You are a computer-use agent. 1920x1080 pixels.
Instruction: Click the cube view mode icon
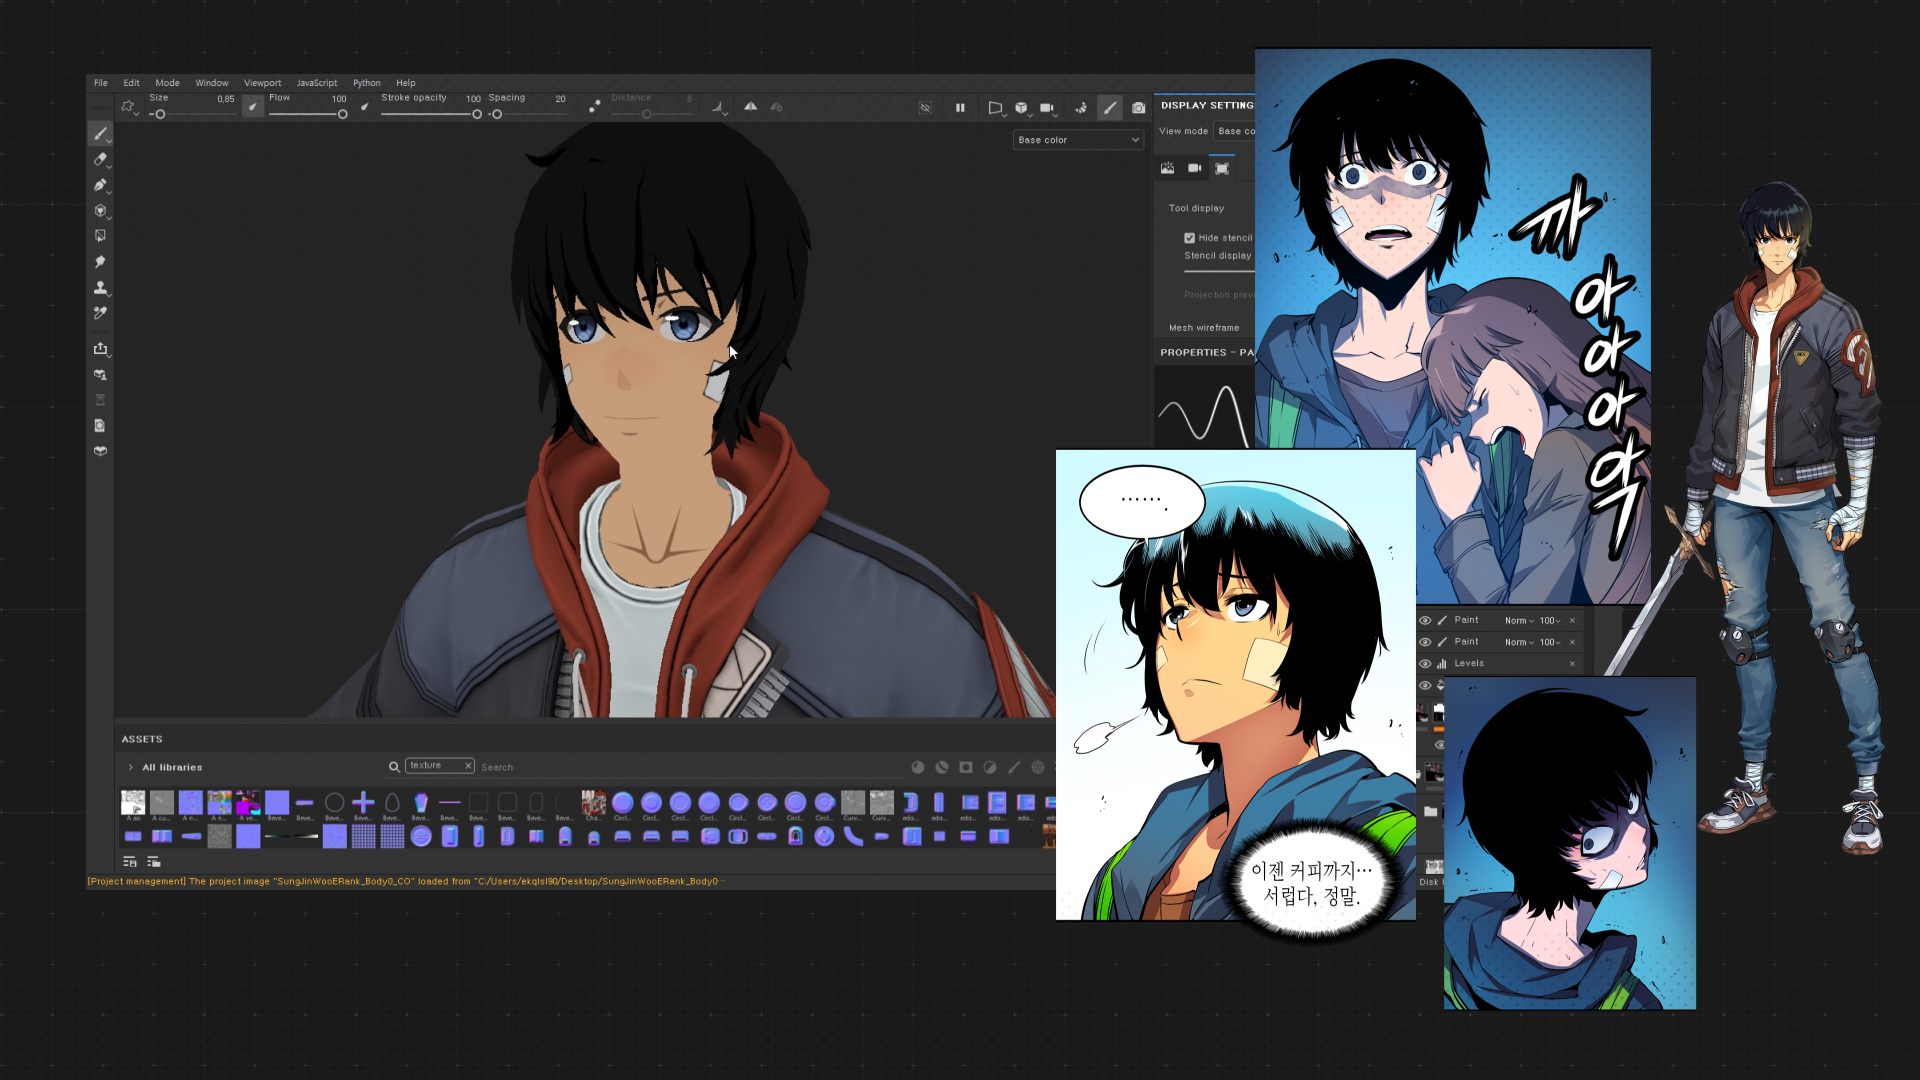[1021, 107]
